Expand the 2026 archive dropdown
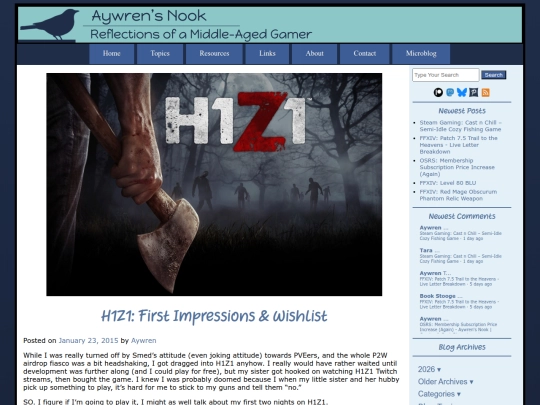The height and width of the screenshot is (405, 540). coord(429,369)
